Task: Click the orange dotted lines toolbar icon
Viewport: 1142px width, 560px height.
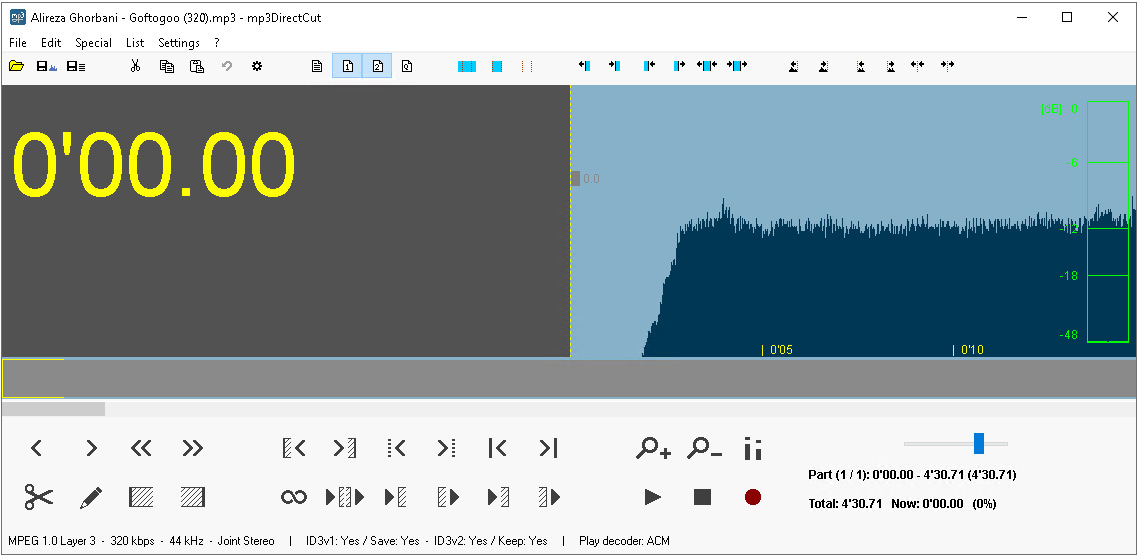Action: tap(527, 66)
